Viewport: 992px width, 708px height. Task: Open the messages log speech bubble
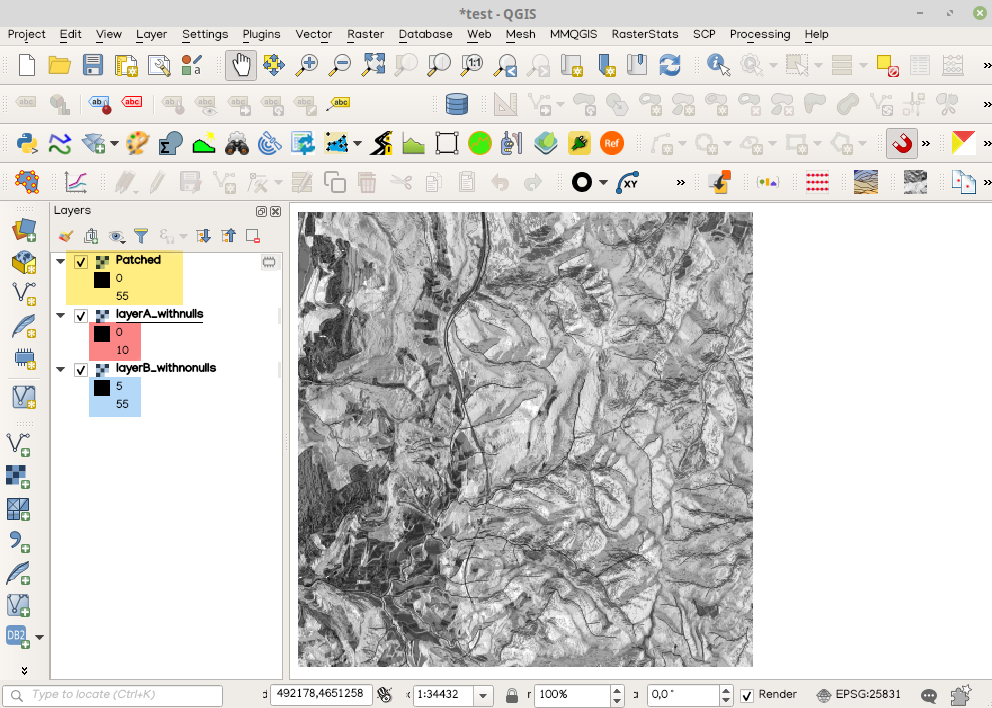click(929, 695)
